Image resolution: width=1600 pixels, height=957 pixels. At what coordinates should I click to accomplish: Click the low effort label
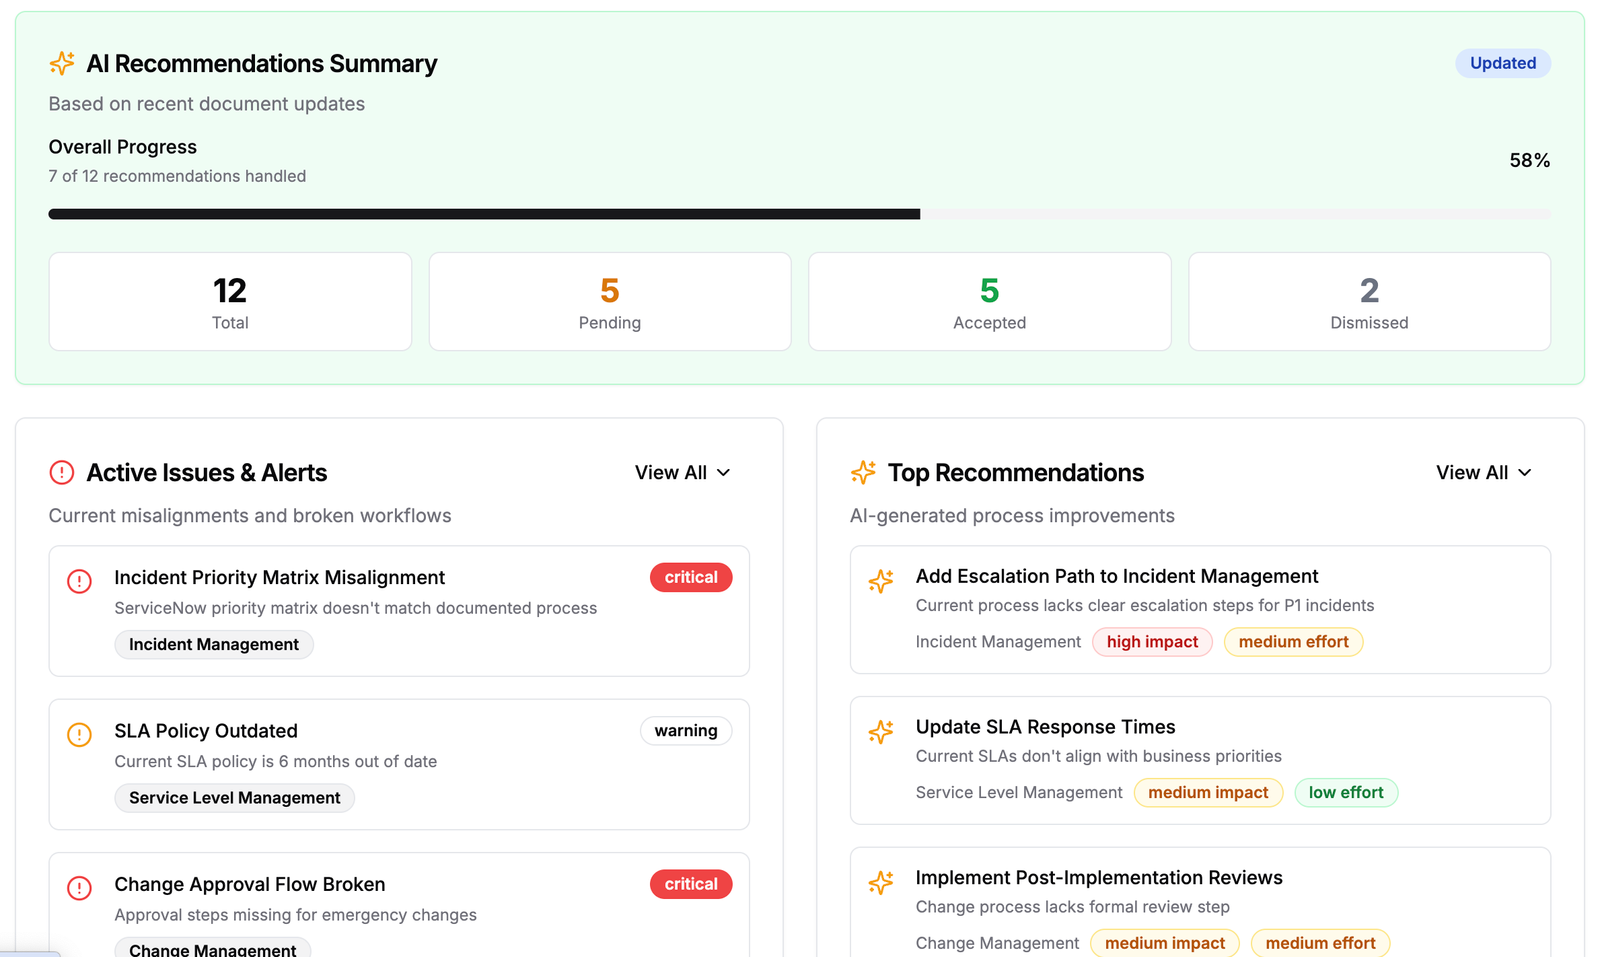click(x=1346, y=792)
